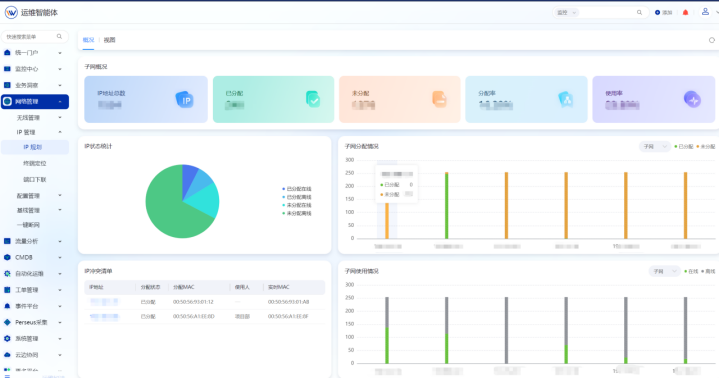
Task: Click the 未分配 summary card
Action: click(399, 99)
